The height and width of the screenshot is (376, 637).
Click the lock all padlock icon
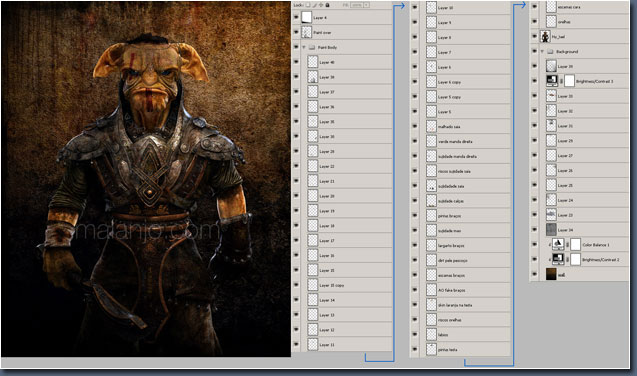tap(327, 5)
